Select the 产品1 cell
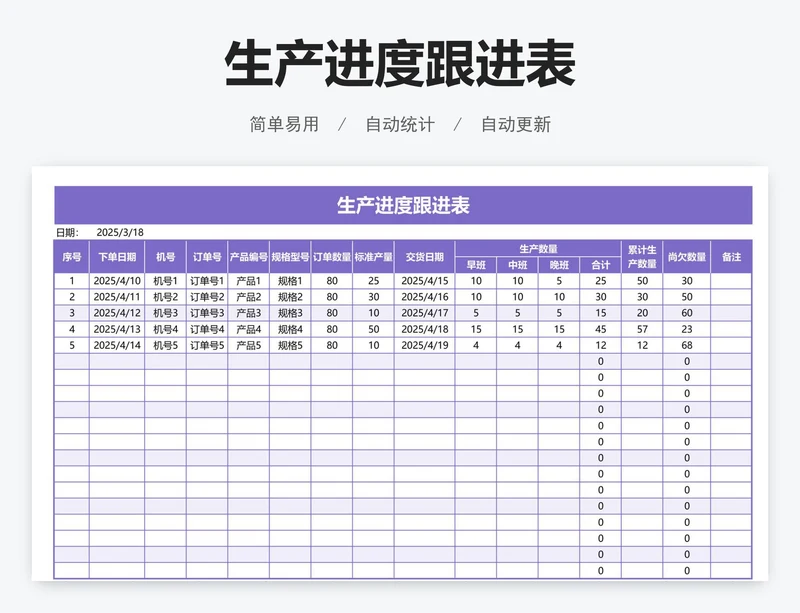Image resolution: width=800 pixels, height=613 pixels. click(248, 281)
